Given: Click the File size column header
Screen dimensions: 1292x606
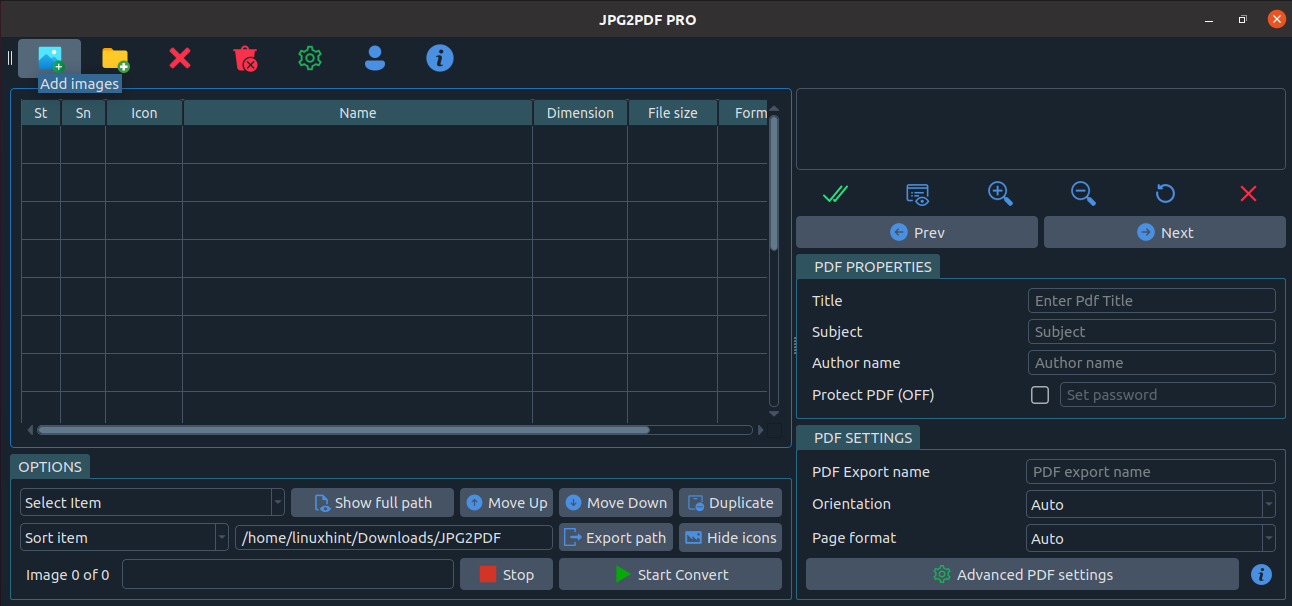Looking at the screenshot, I should coord(673,113).
